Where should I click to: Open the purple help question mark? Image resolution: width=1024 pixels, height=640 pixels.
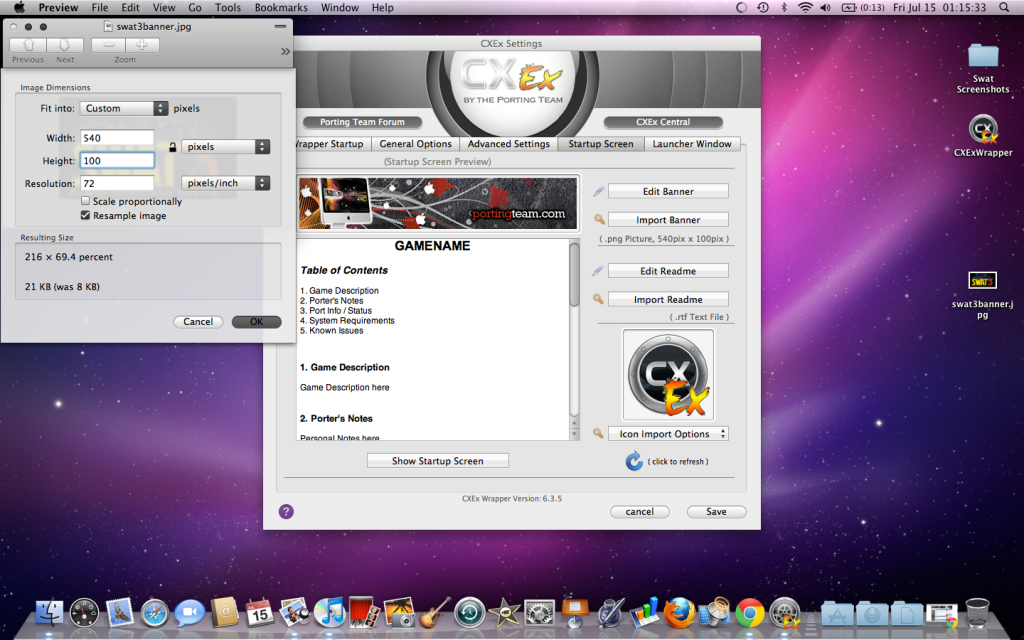point(286,511)
